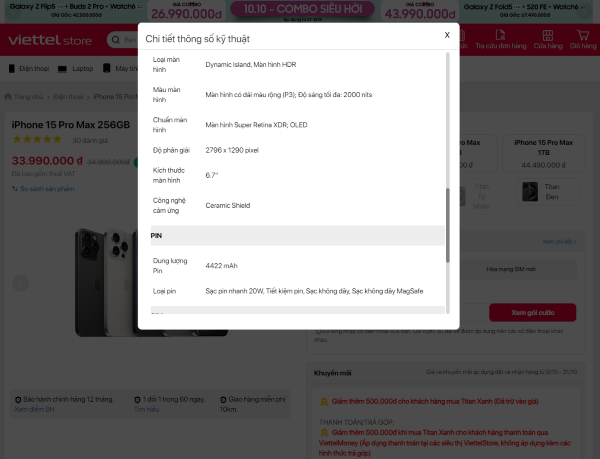This screenshot has height=459, width=600.
Task: Close the technical specifications dialog
Action: tap(447, 35)
